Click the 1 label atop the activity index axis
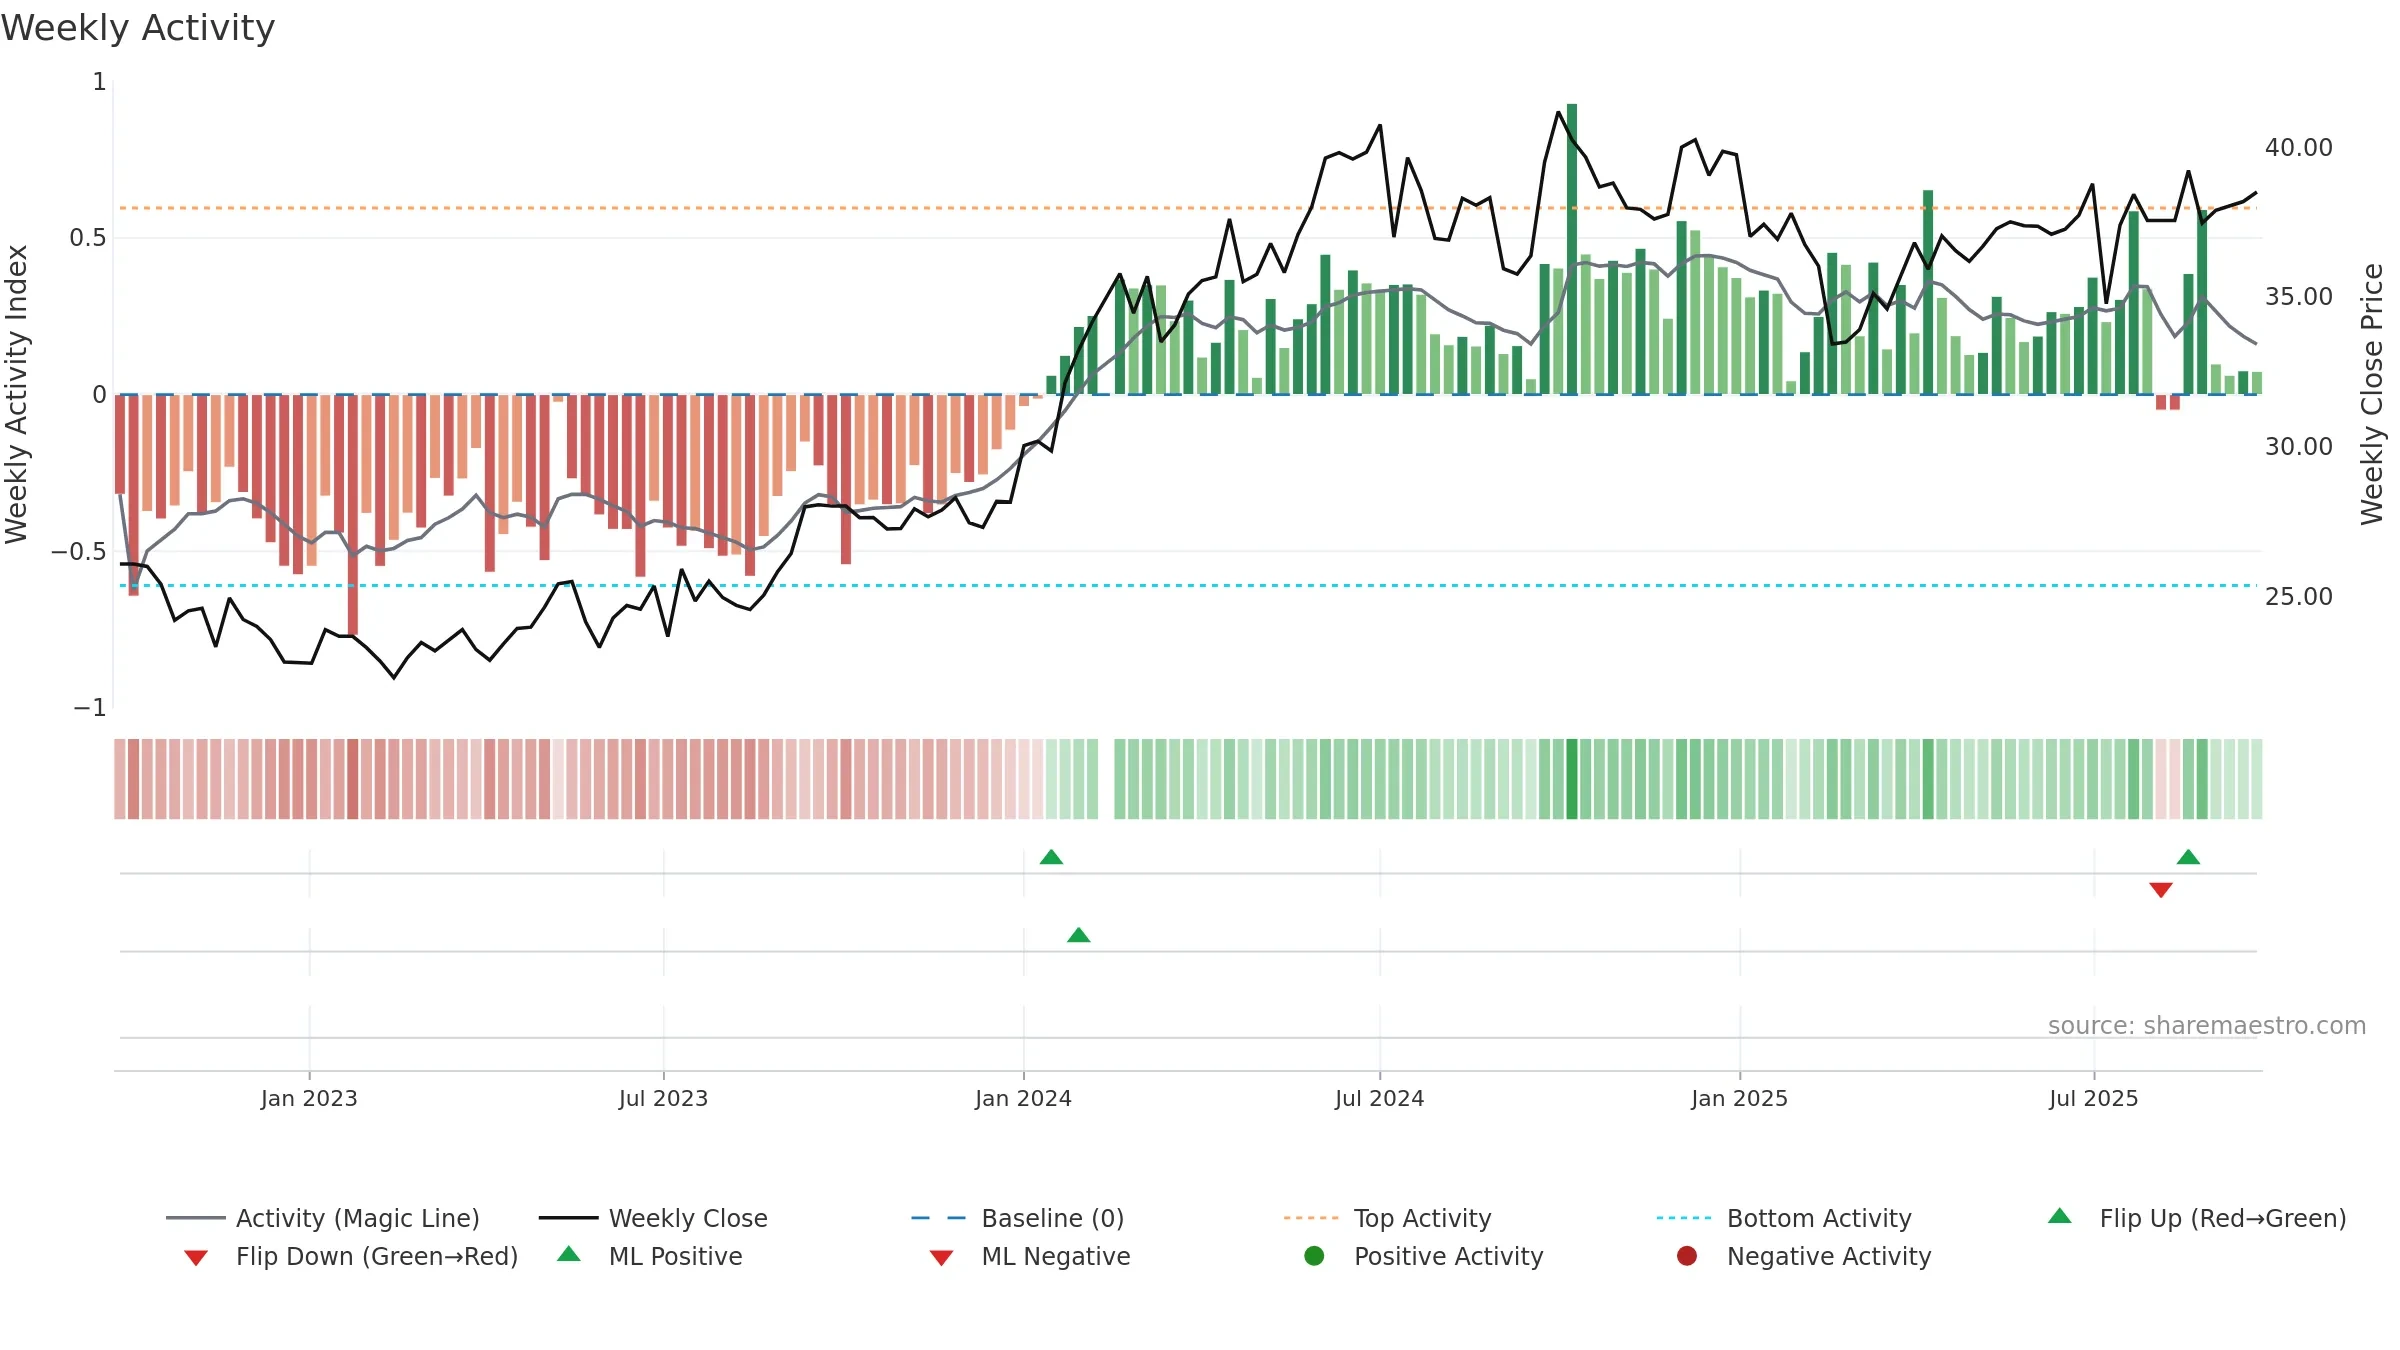 point(99,82)
